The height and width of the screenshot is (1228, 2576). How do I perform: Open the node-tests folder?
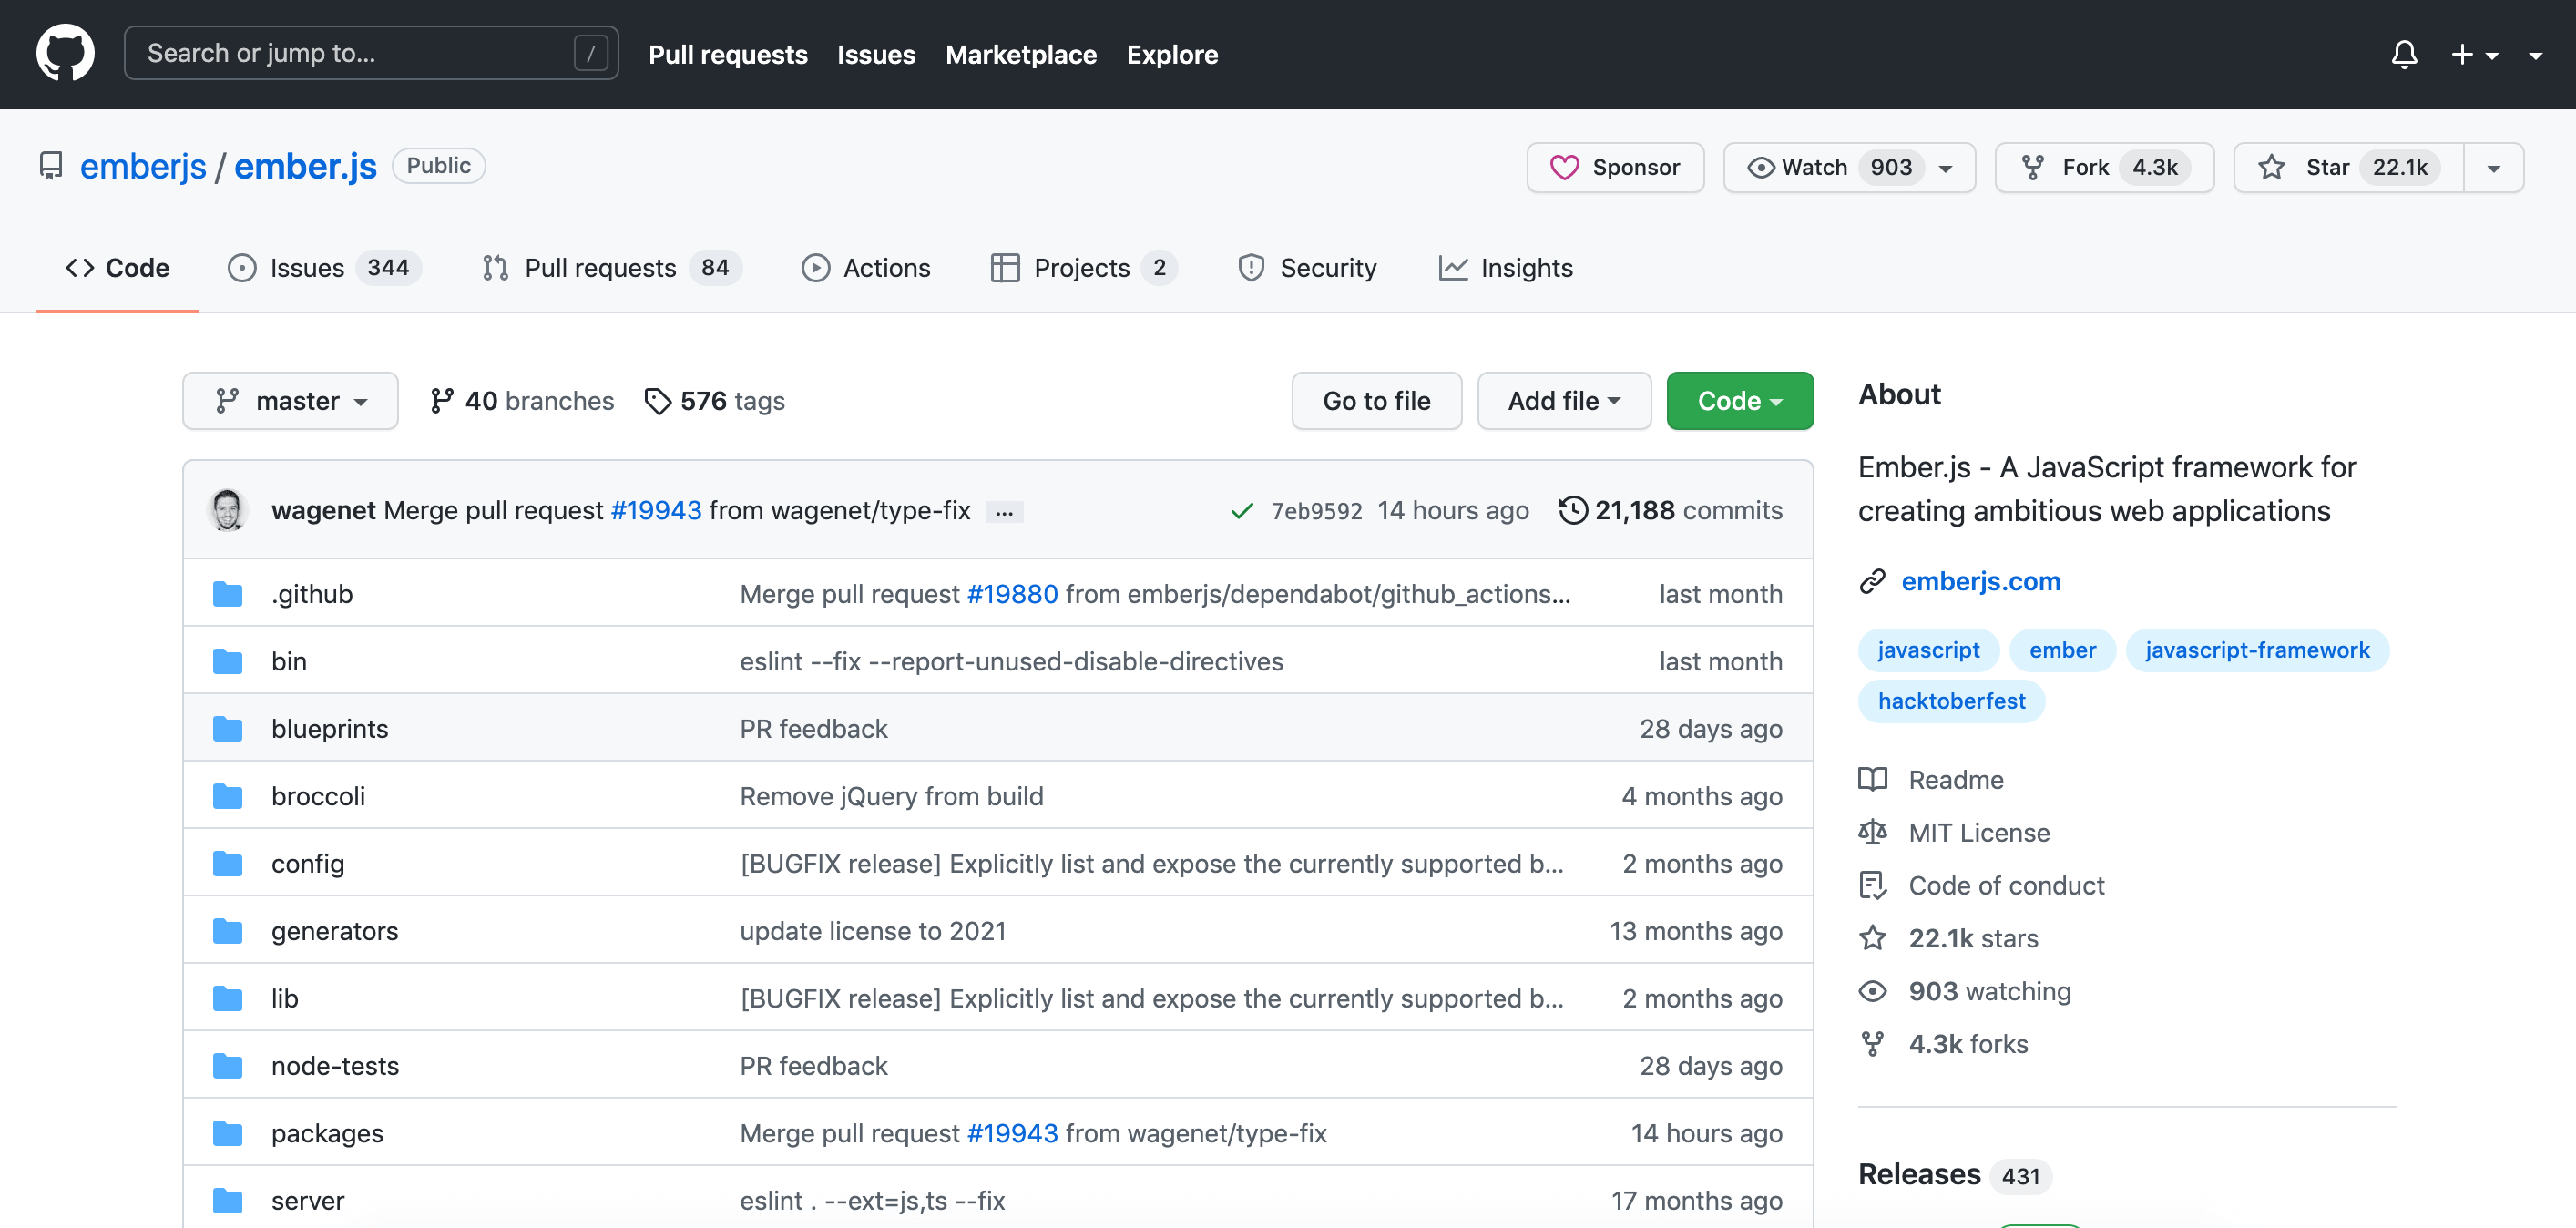tap(335, 1066)
